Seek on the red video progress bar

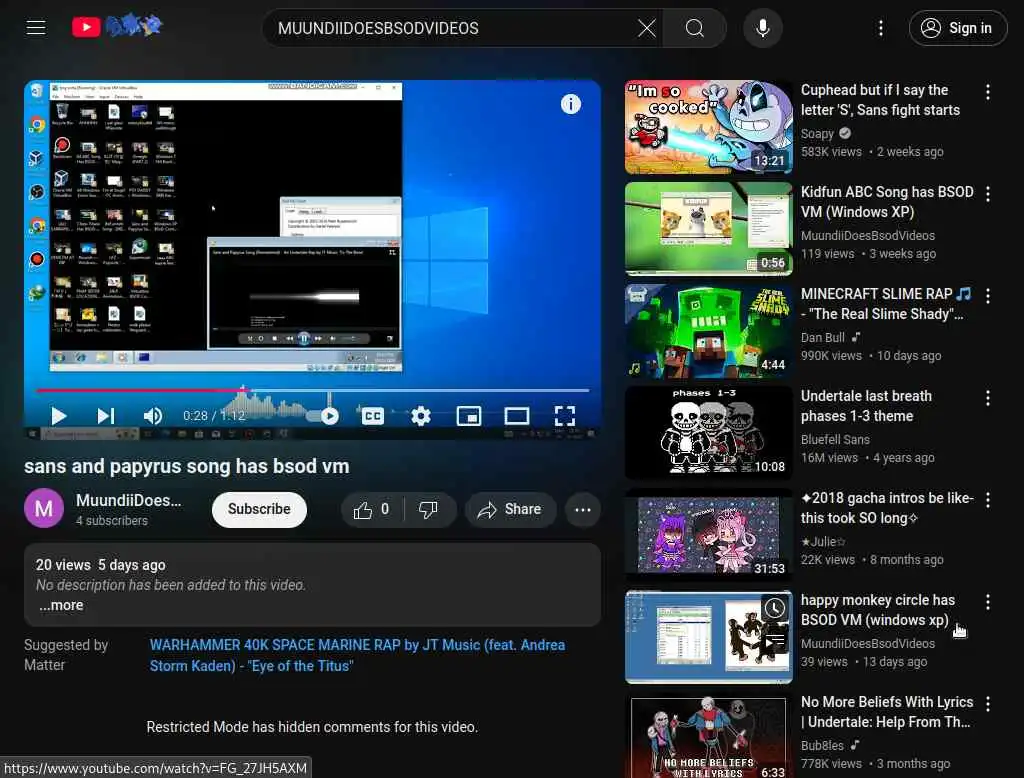pos(313,390)
